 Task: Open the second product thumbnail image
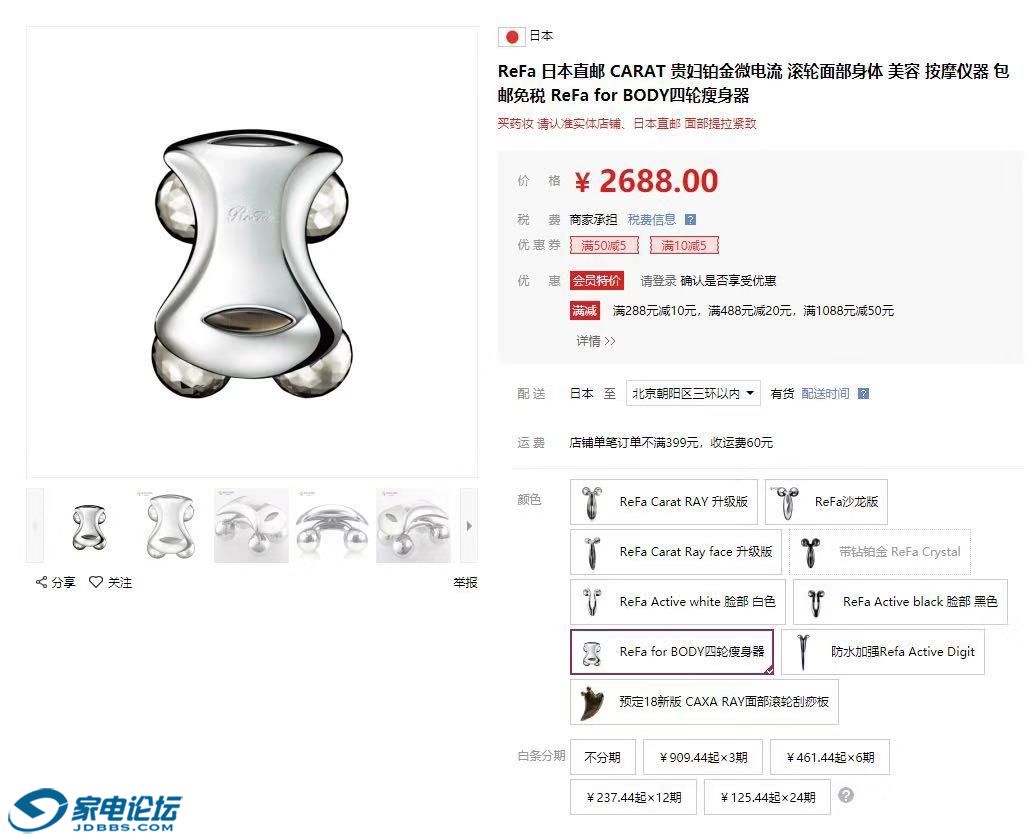pos(170,526)
